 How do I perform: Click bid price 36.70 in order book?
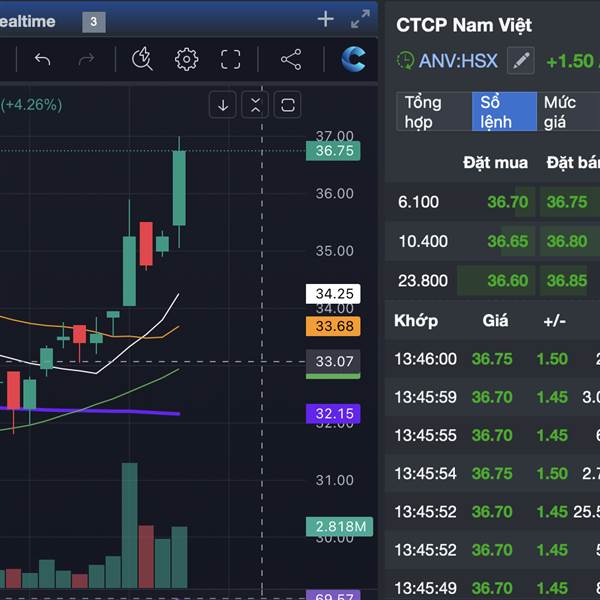(507, 202)
